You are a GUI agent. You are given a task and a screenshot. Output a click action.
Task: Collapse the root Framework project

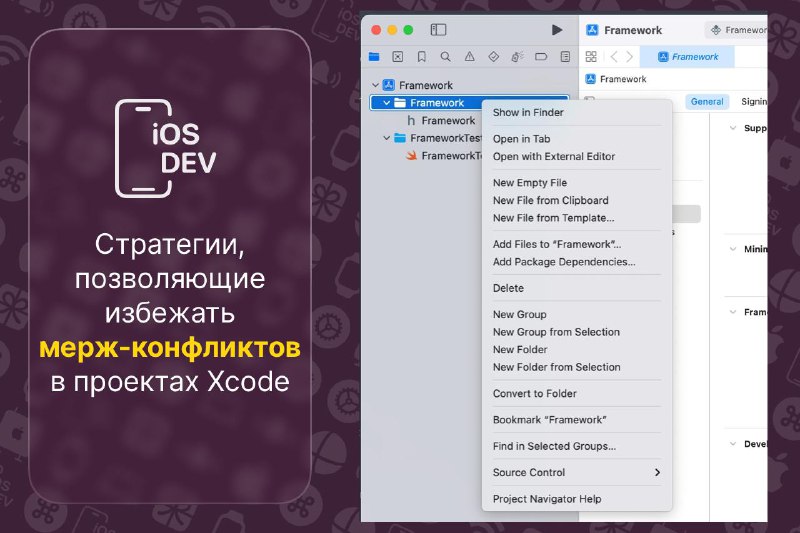376,85
